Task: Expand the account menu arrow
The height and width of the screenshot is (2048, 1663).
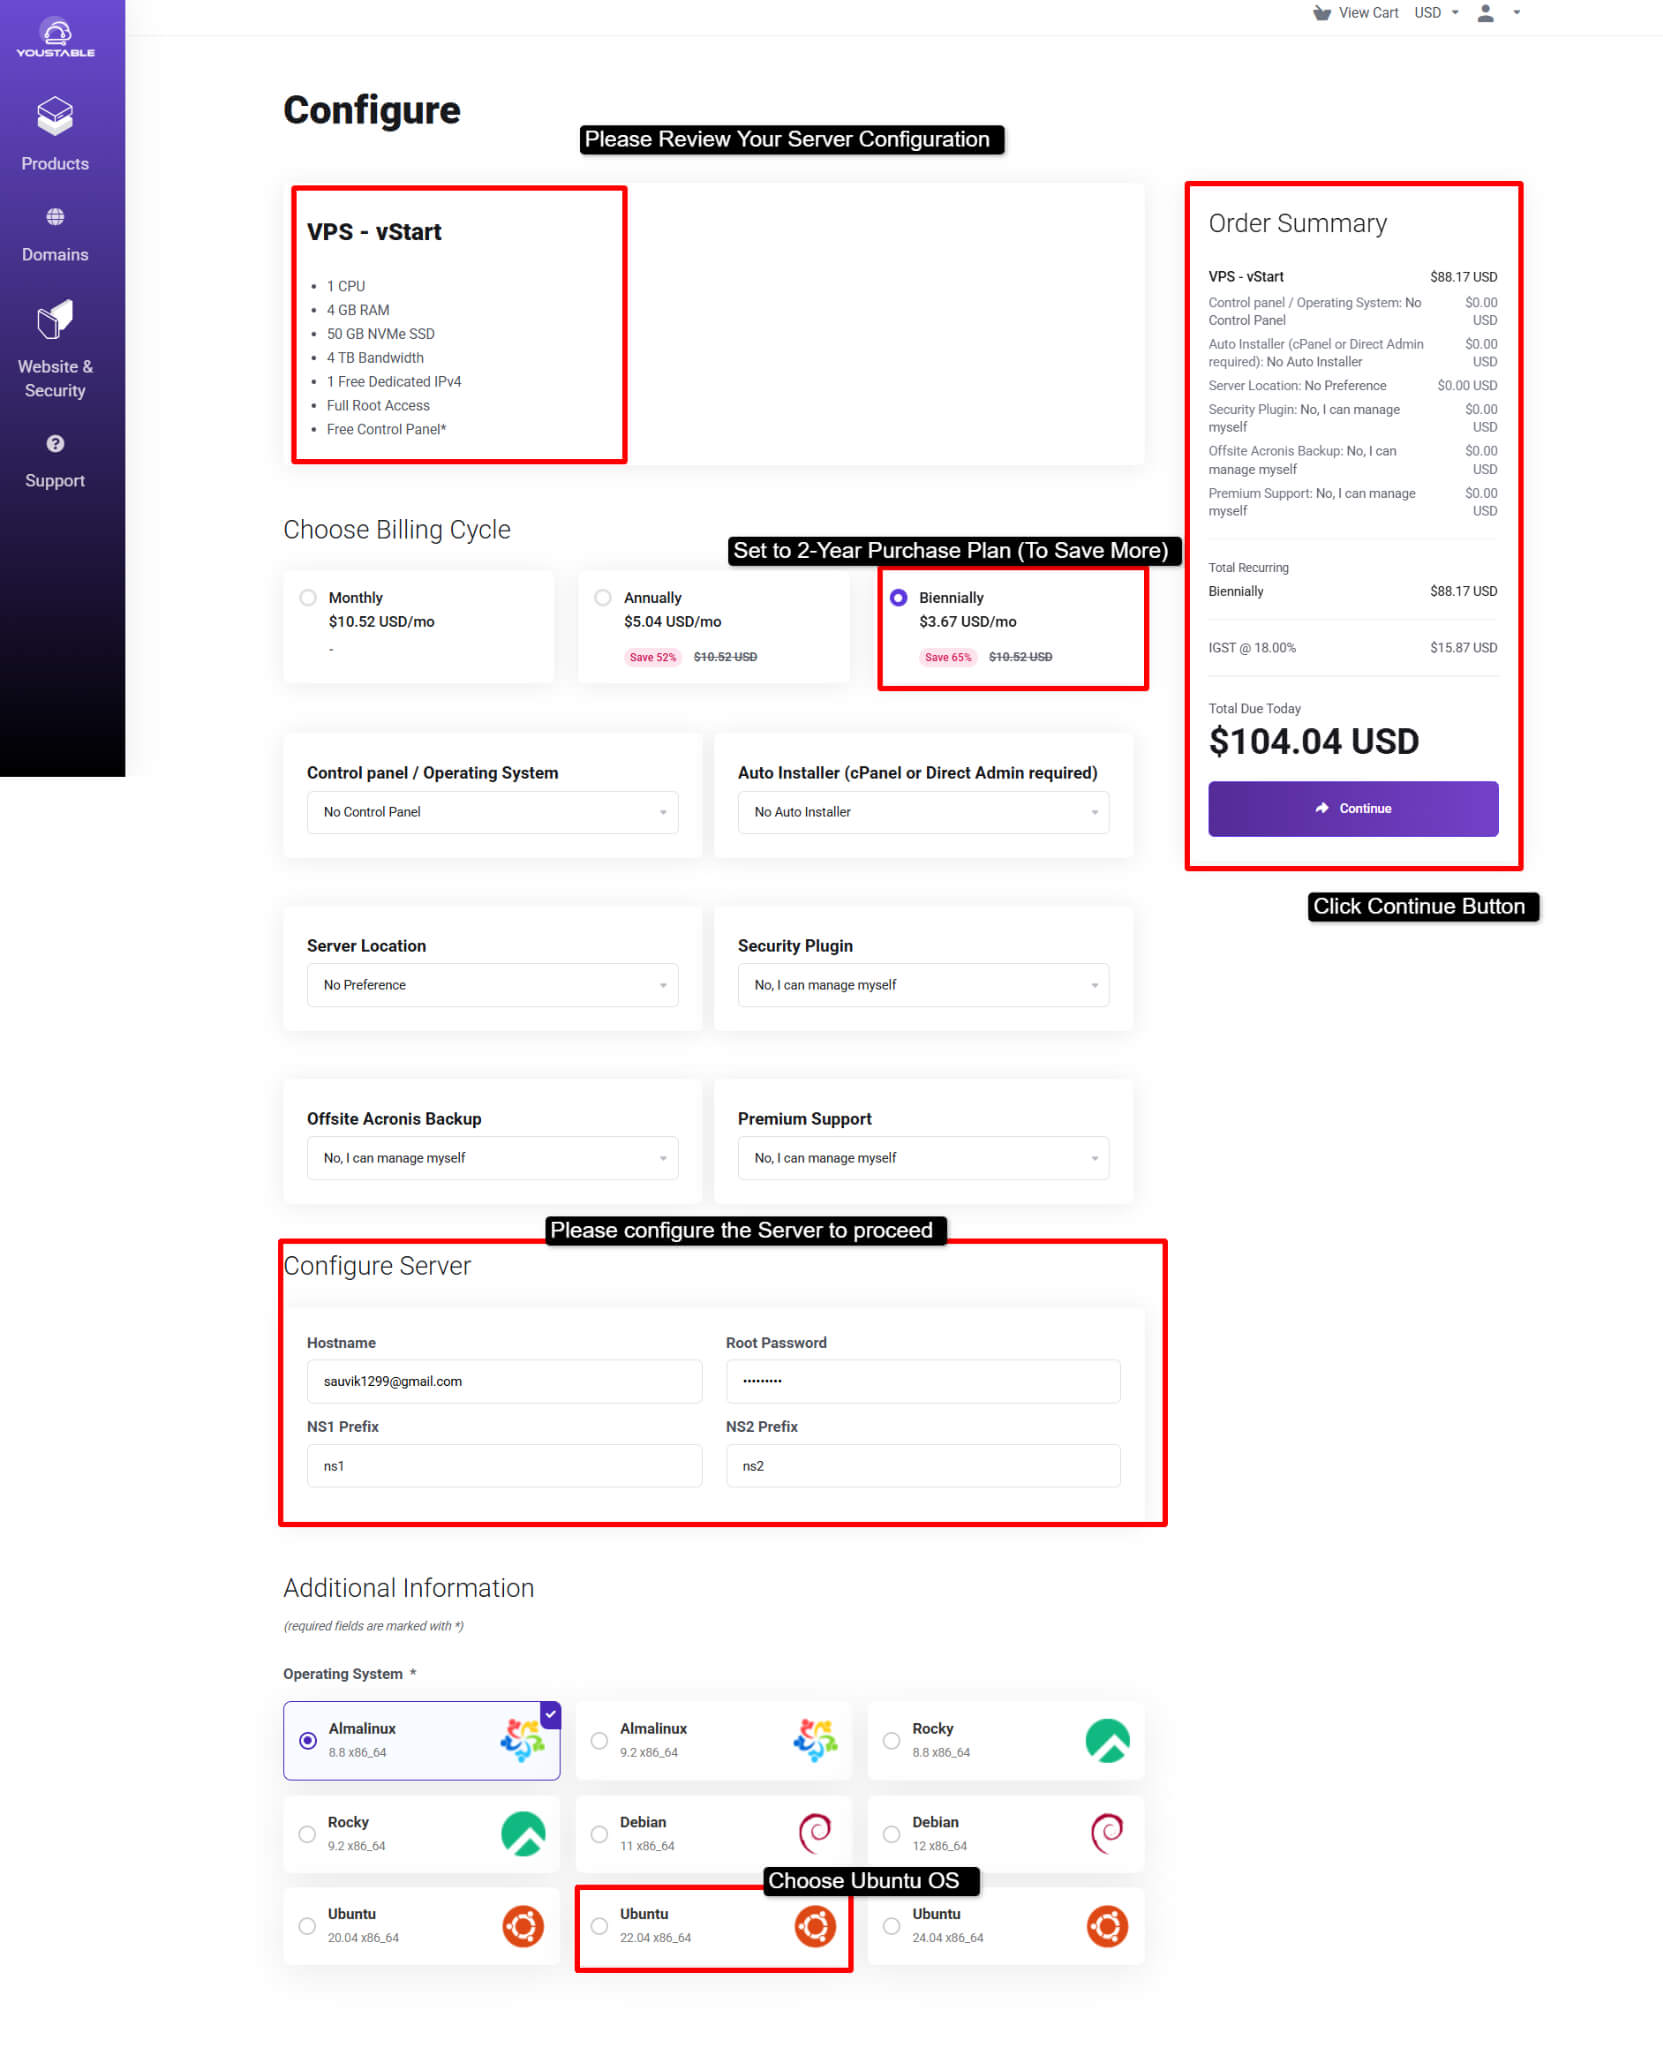Action: pyautogui.click(x=1517, y=13)
